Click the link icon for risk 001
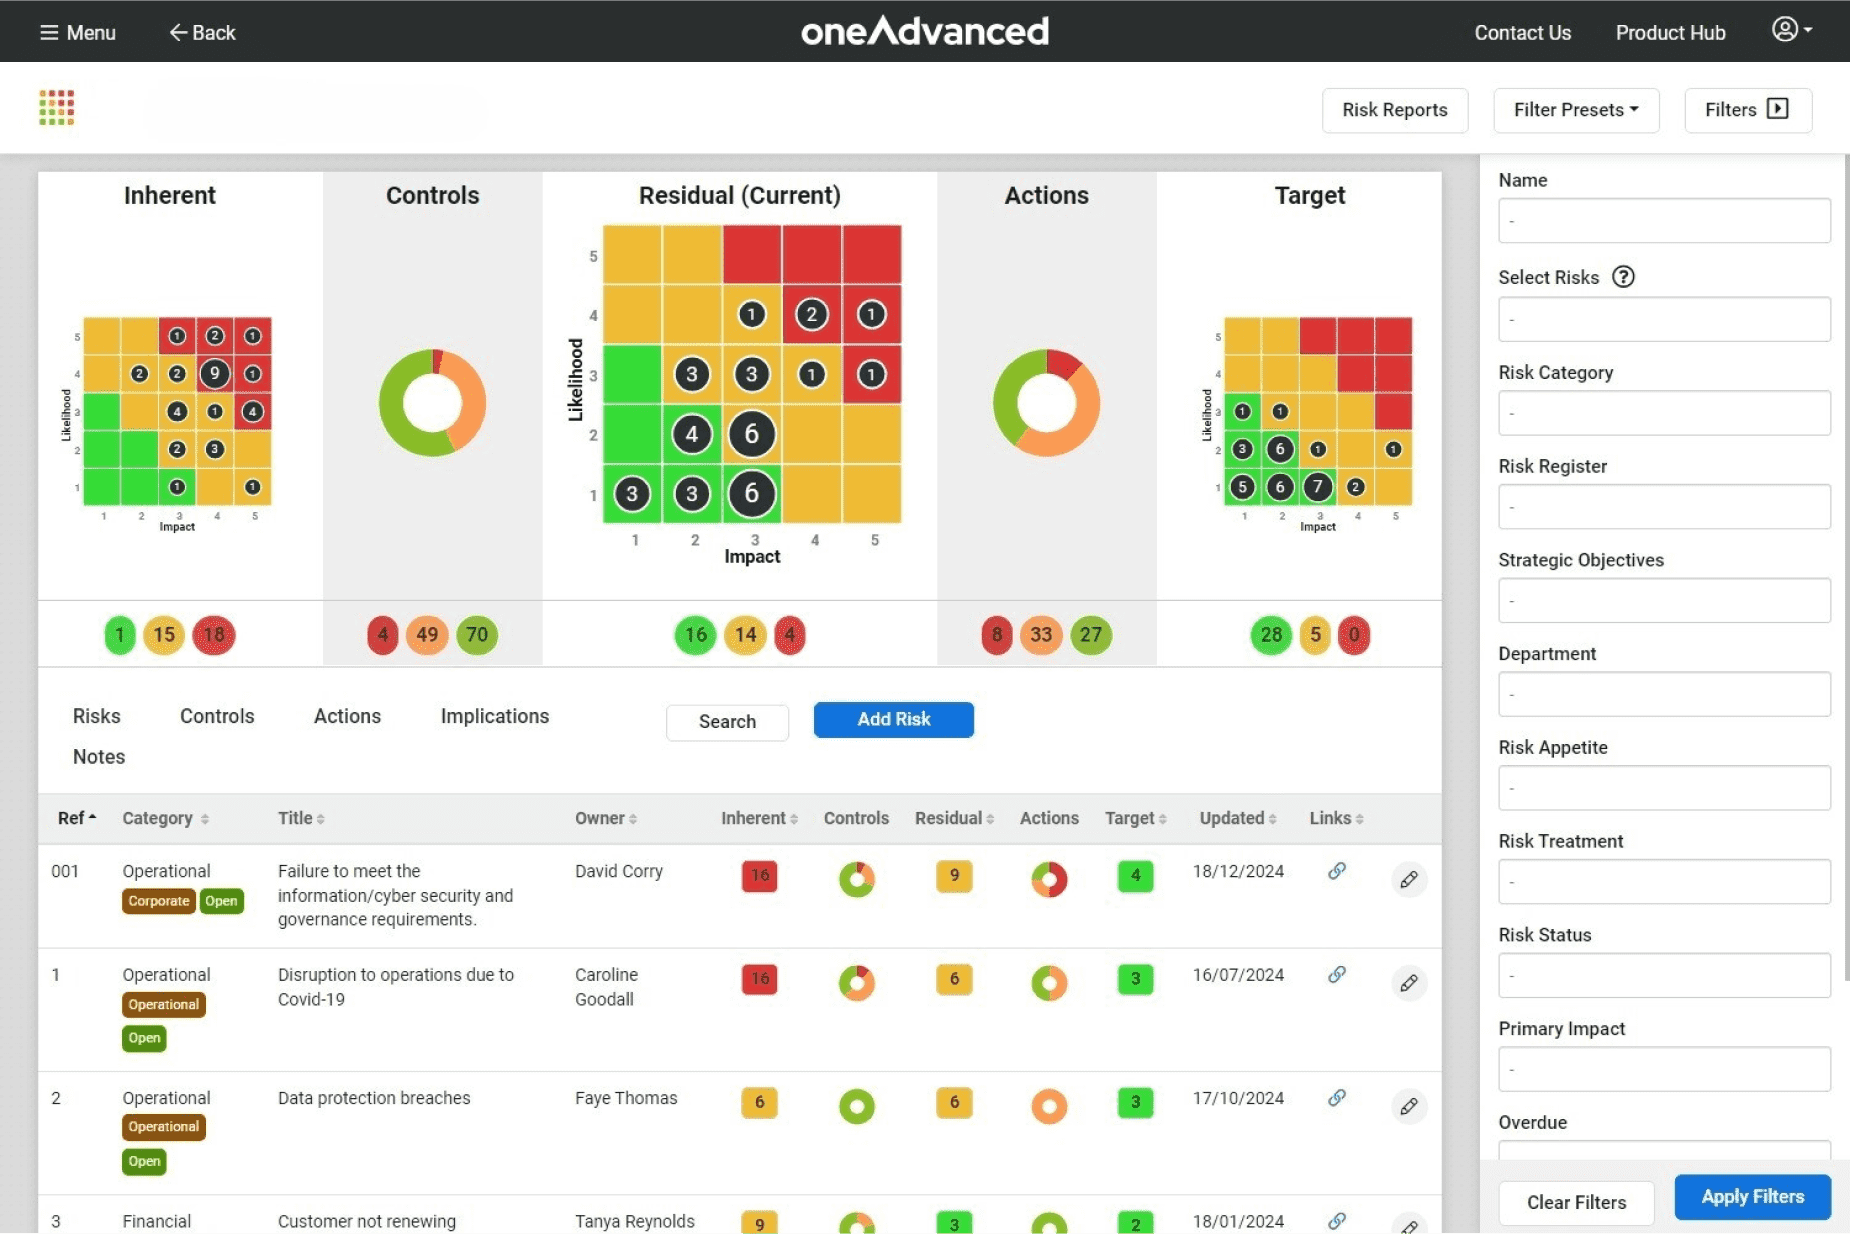 point(1336,871)
